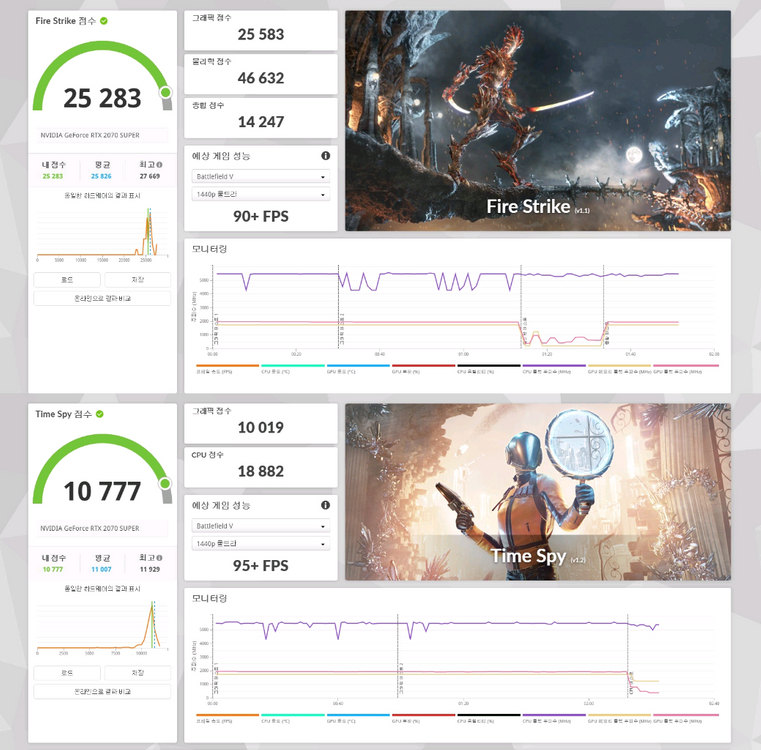This screenshot has width=761, height=750.
Task: Click the Fire Strike 그래픽 점수 value 25 583
Action: coord(261,34)
